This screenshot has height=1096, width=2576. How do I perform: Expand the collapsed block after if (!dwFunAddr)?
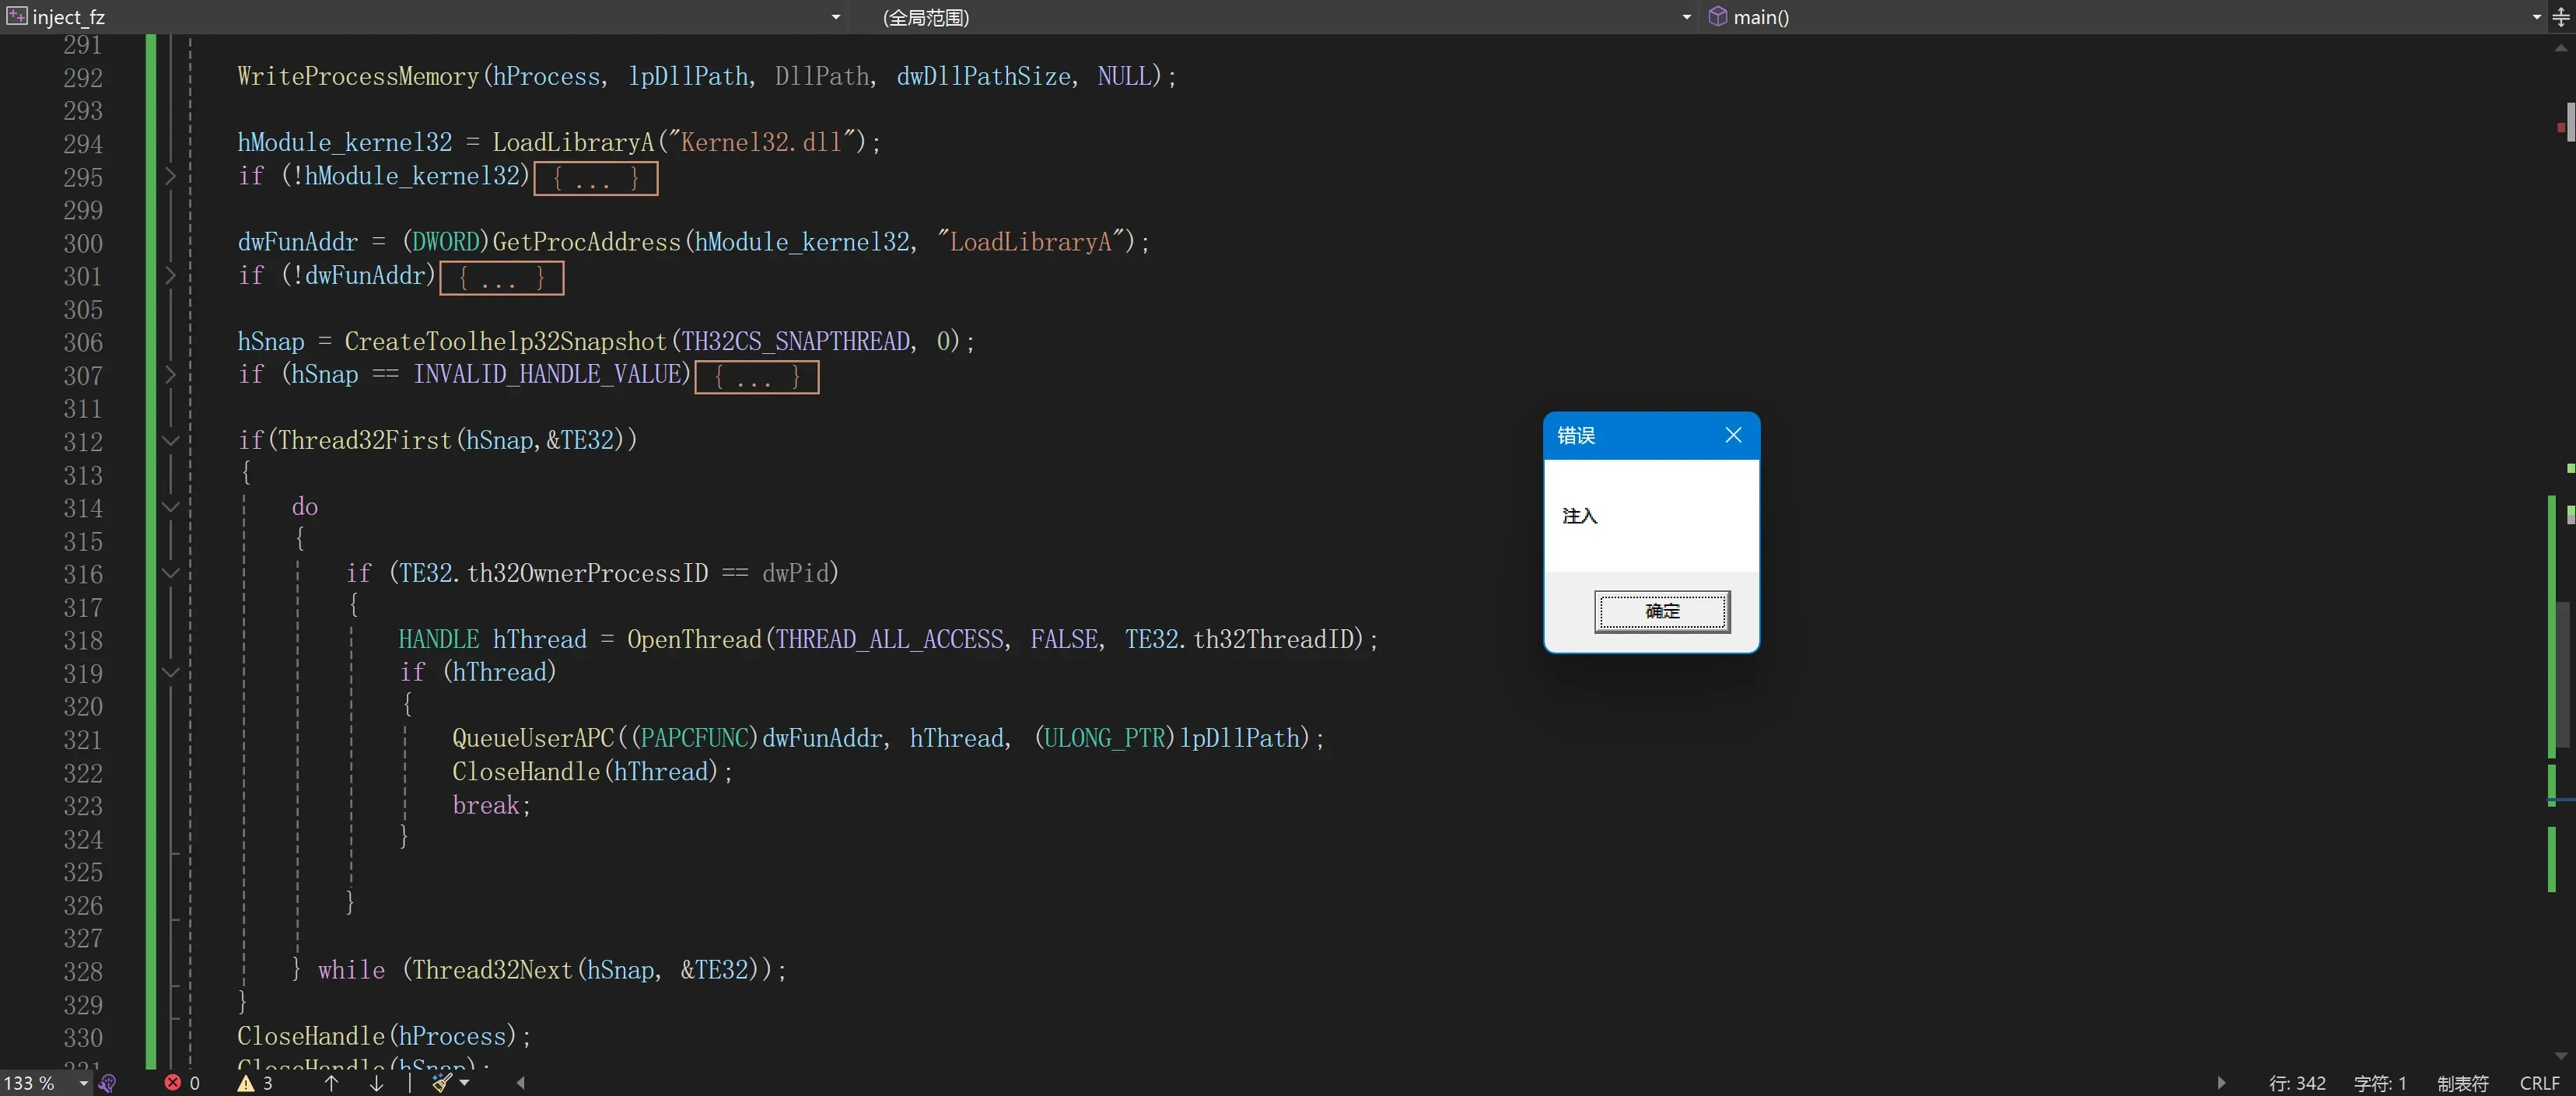click(x=501, y=278)
